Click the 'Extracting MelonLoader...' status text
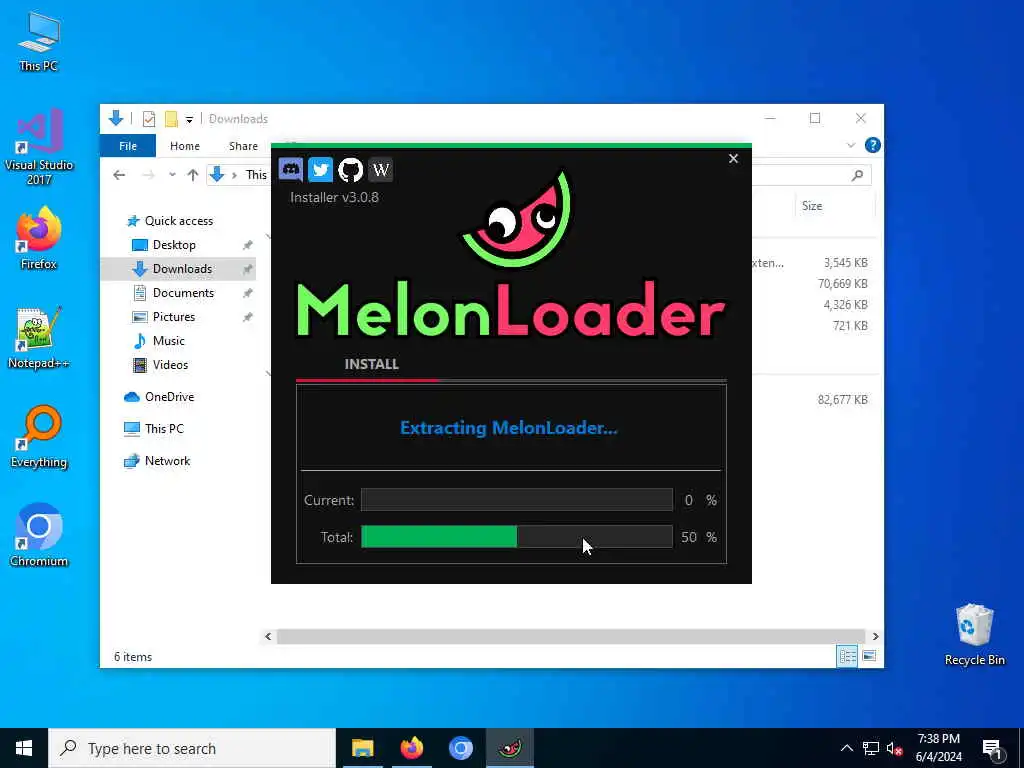Image resolution: width=1024 pixels, height=768 pixels. click(509, 428)
